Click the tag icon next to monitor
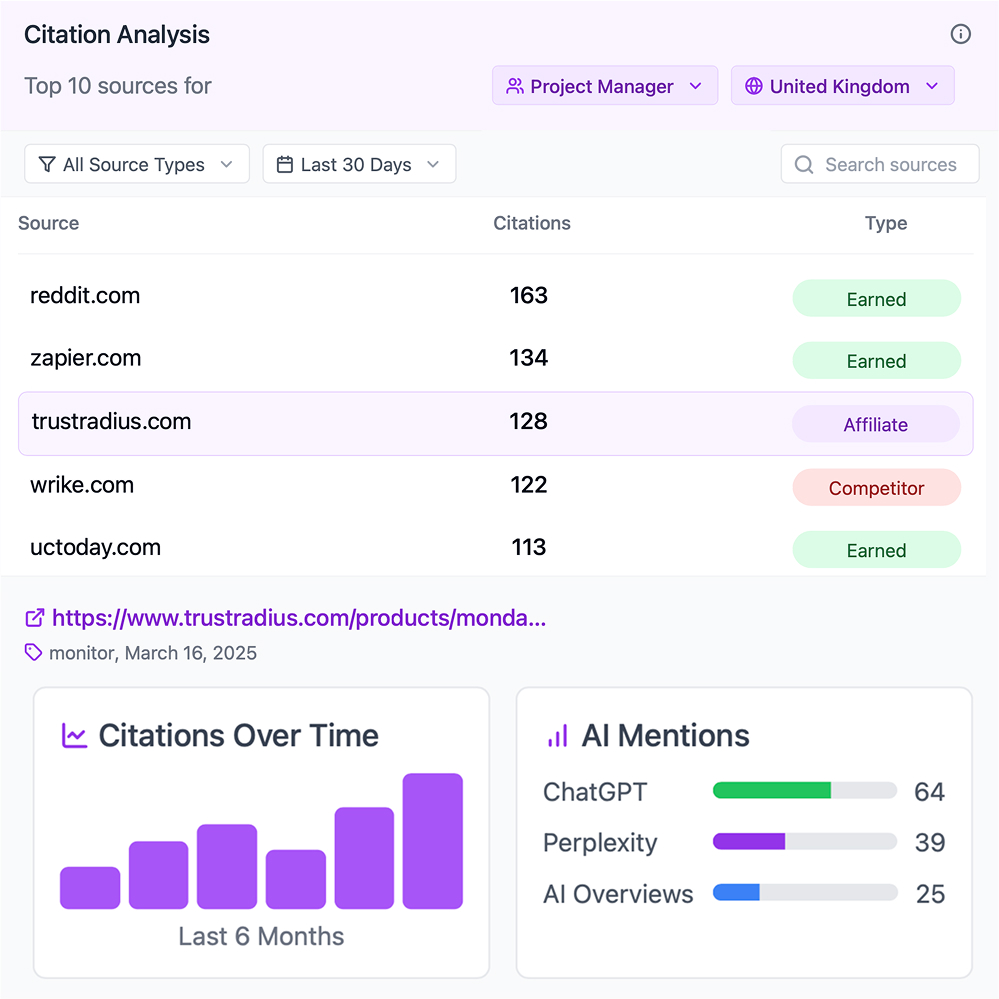The image size is (999, 999). [x=34, y=653]
